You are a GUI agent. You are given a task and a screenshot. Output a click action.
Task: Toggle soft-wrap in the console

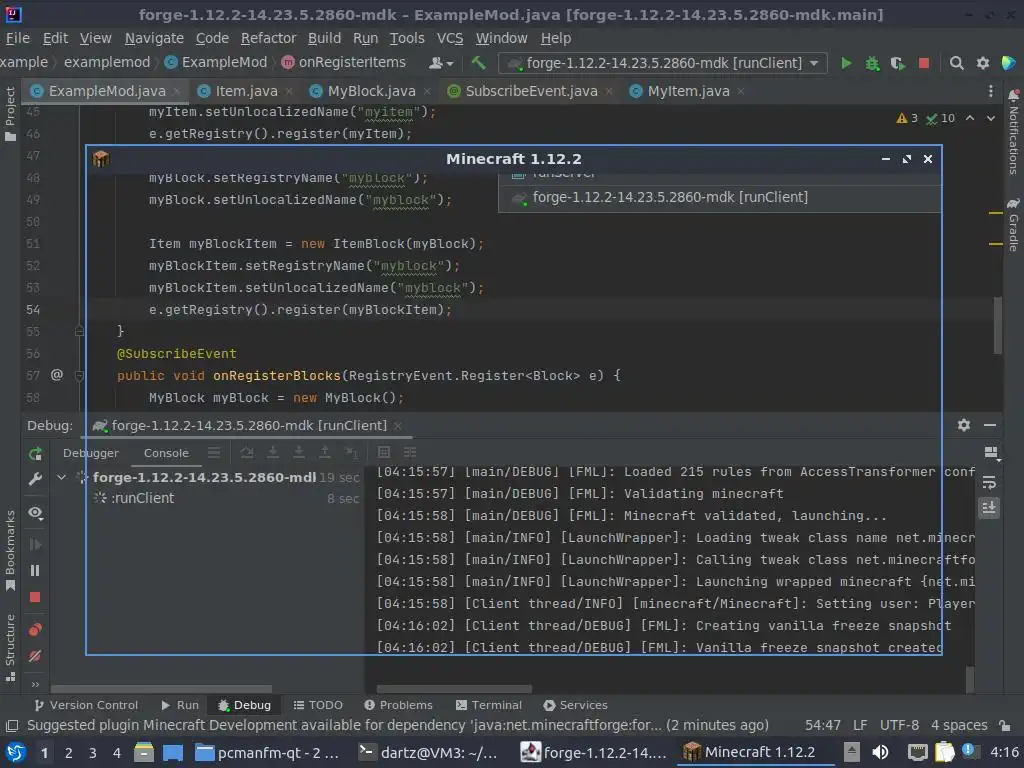[989, 483]
